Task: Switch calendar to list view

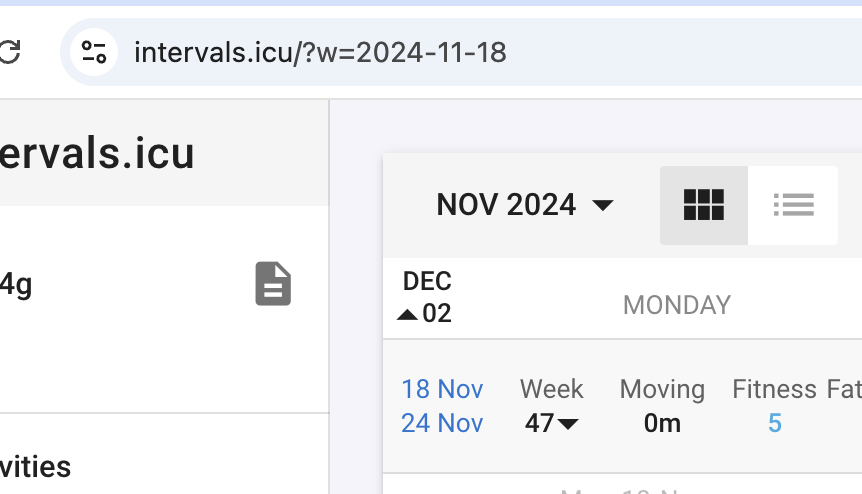Action: (793, 205)
